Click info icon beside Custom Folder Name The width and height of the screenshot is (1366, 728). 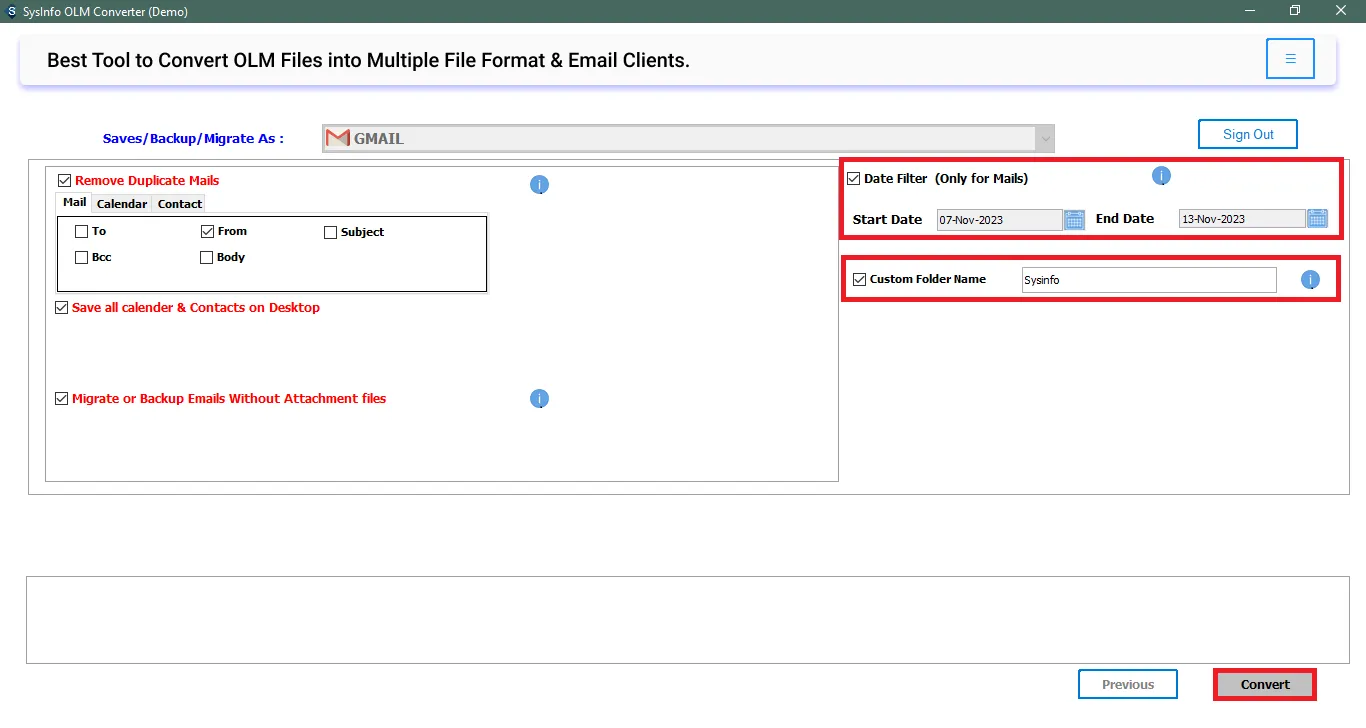[1310, 280]
